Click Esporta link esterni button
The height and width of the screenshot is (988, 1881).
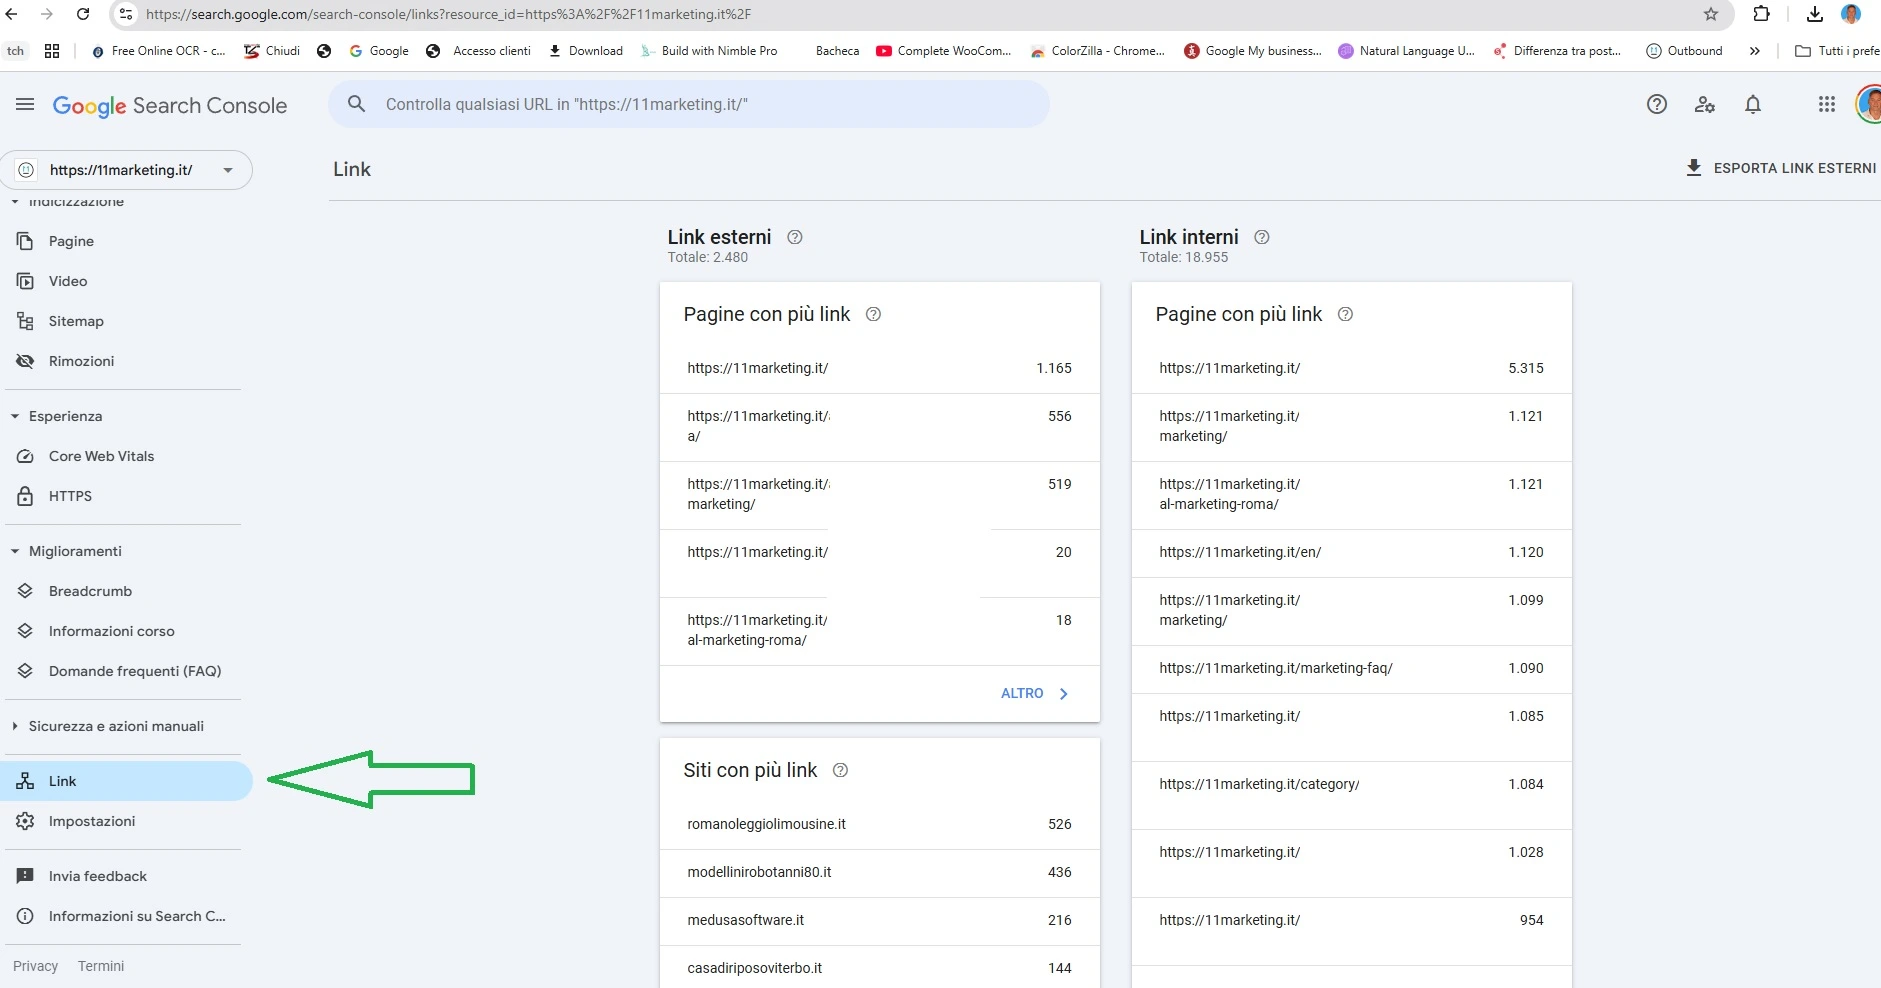[x=1781, y=168]
